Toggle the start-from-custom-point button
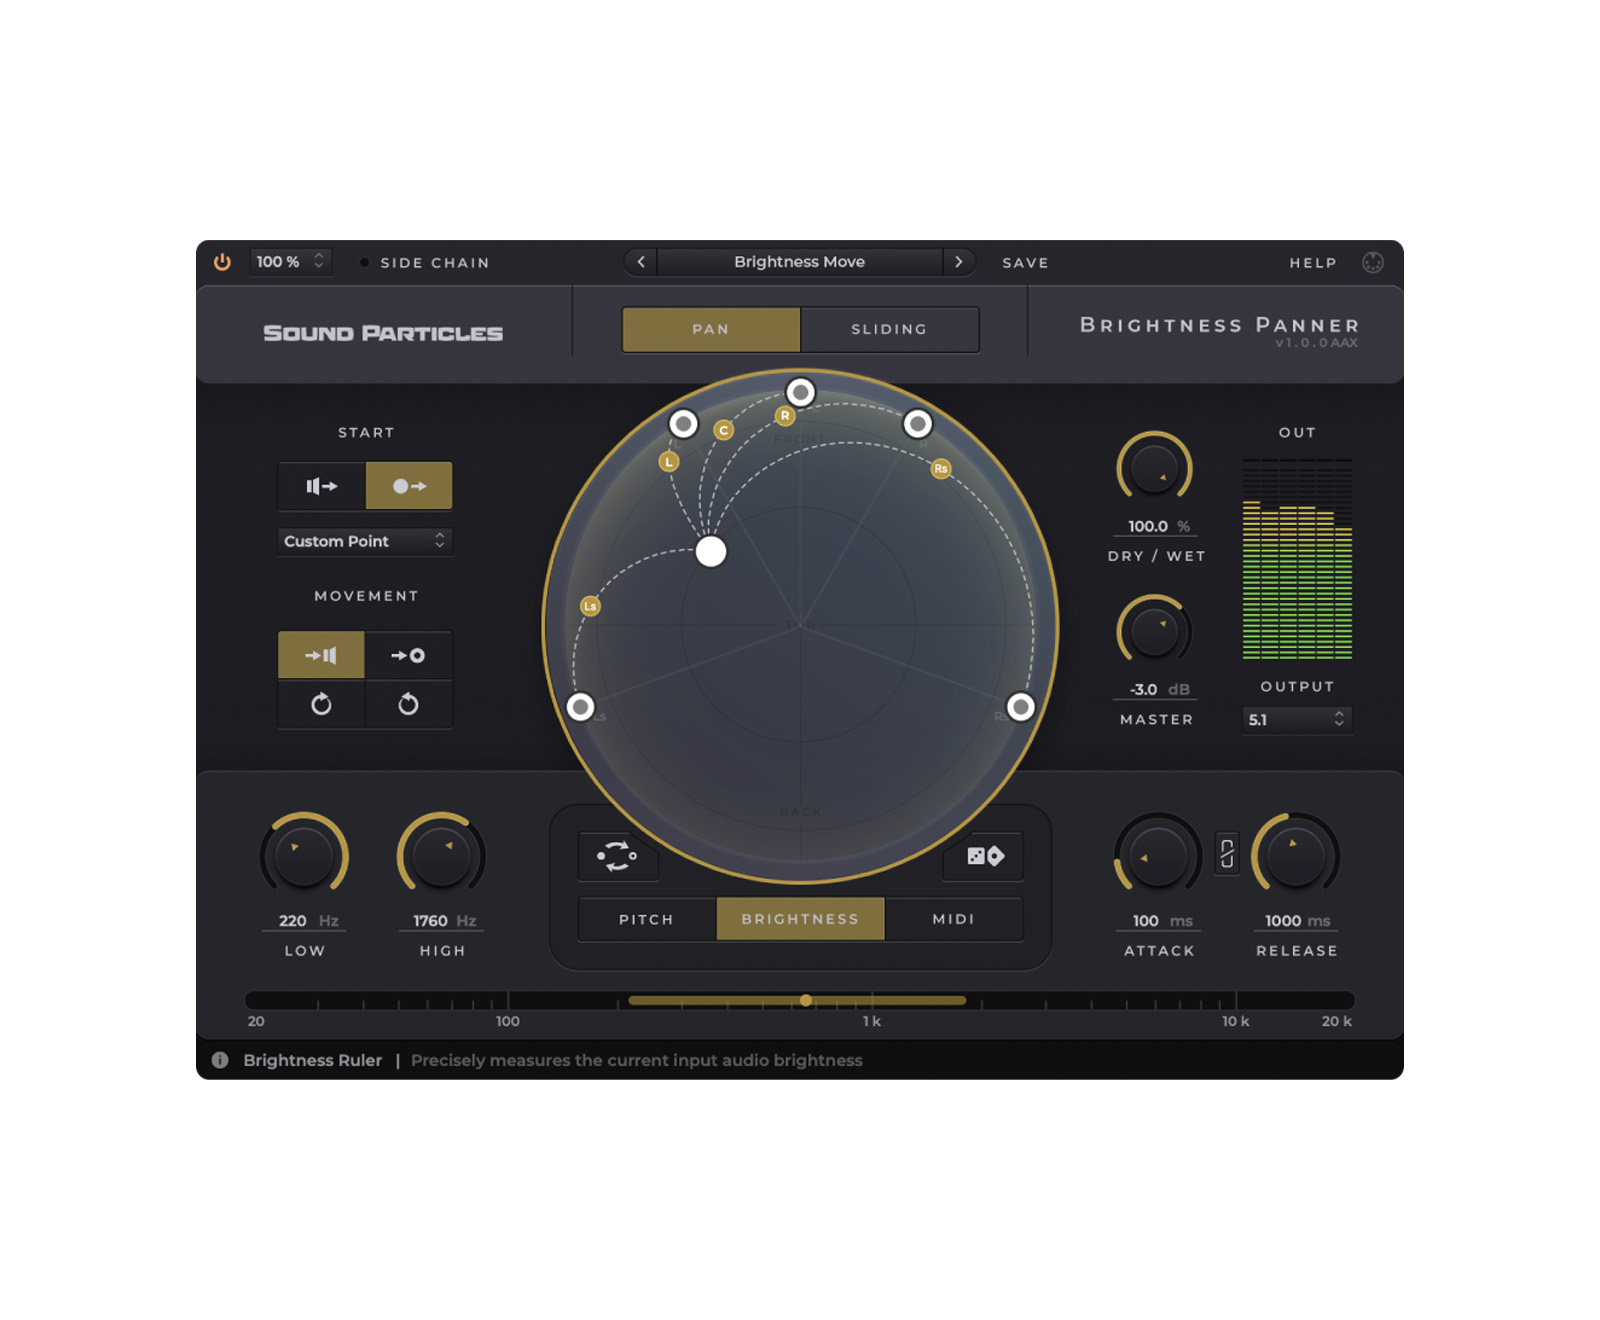Screen dimensions: 1600x1320 409,486
